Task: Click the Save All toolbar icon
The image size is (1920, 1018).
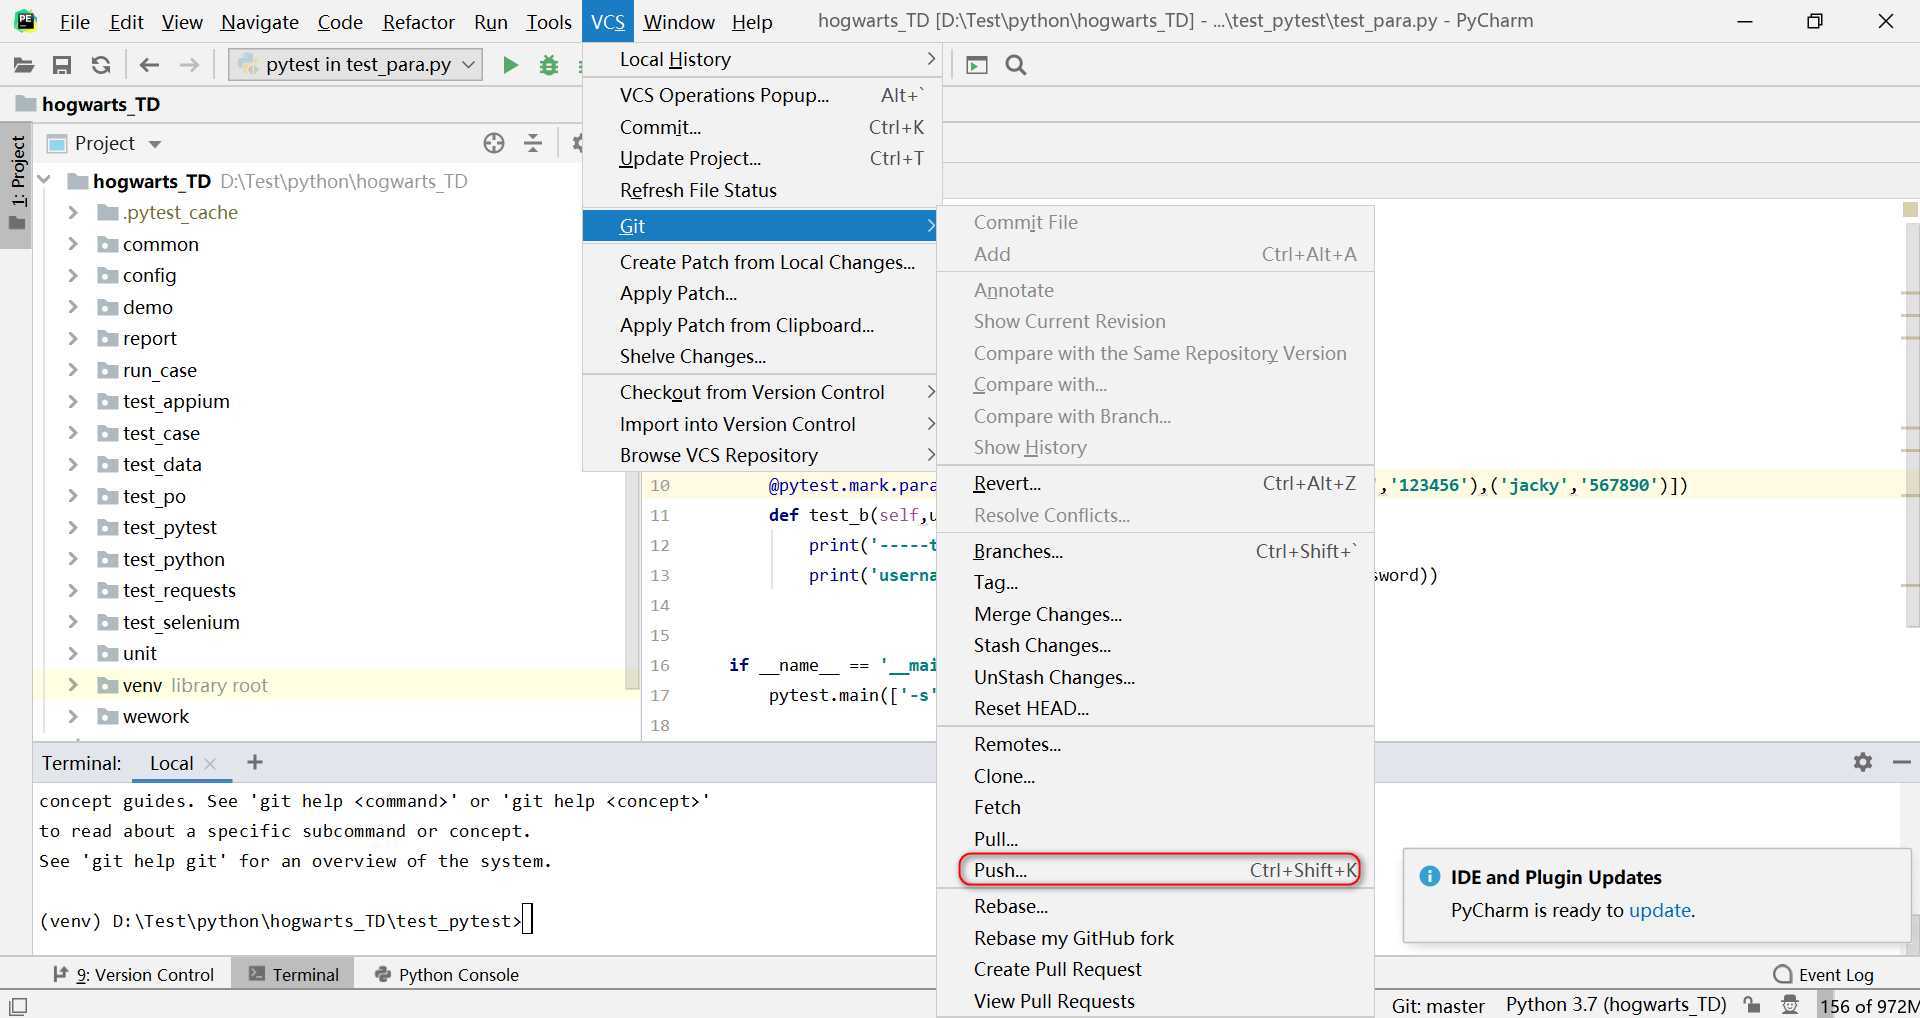Action: click(62, 65)
